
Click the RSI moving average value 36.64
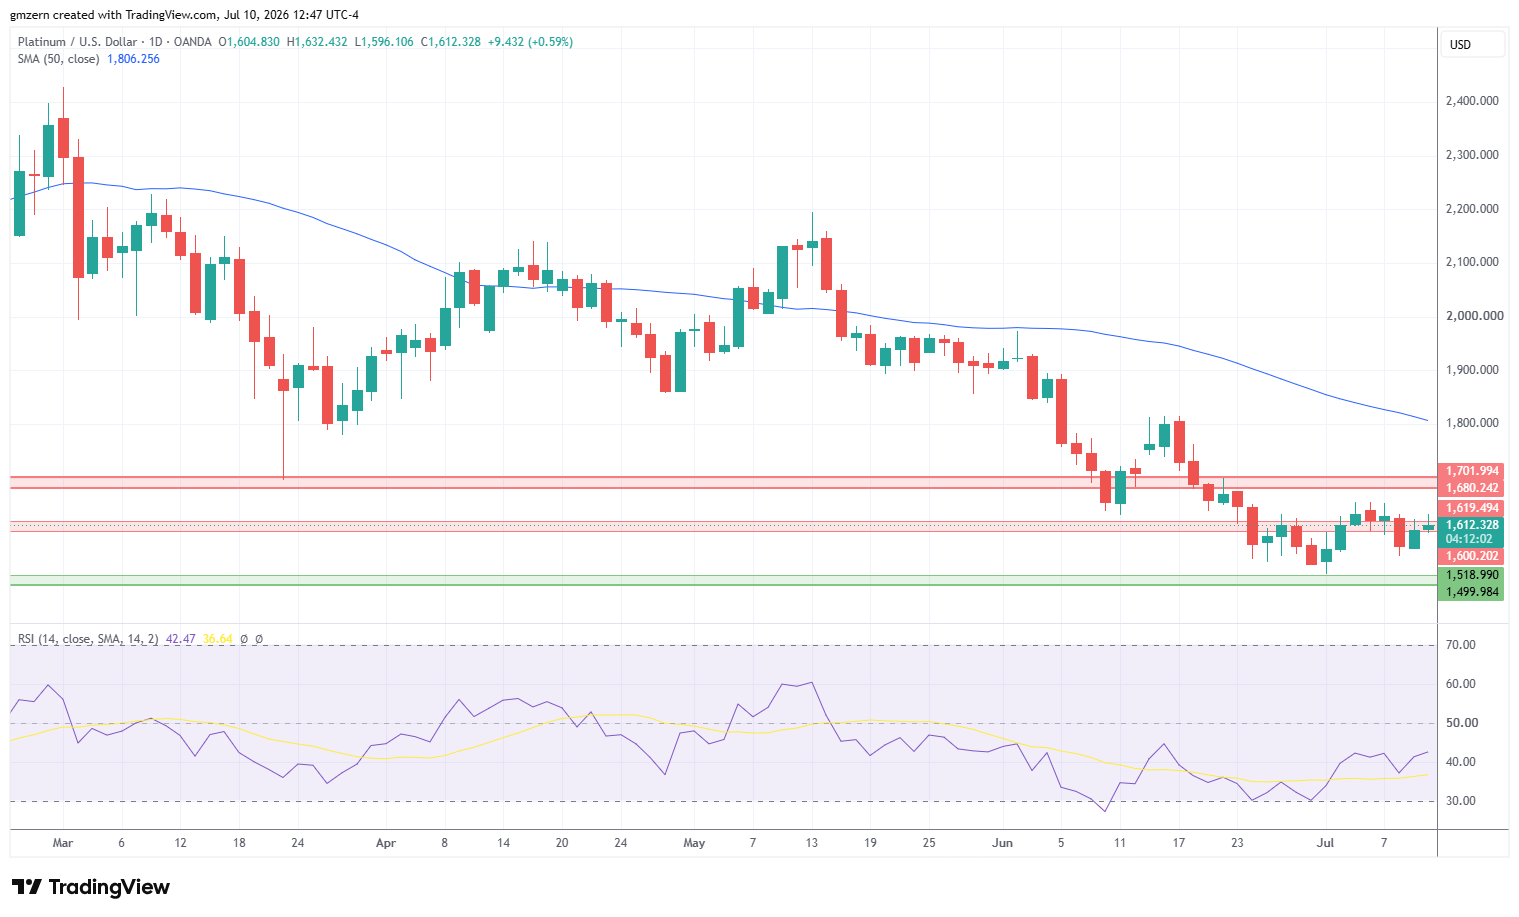[x=217, y=639]
